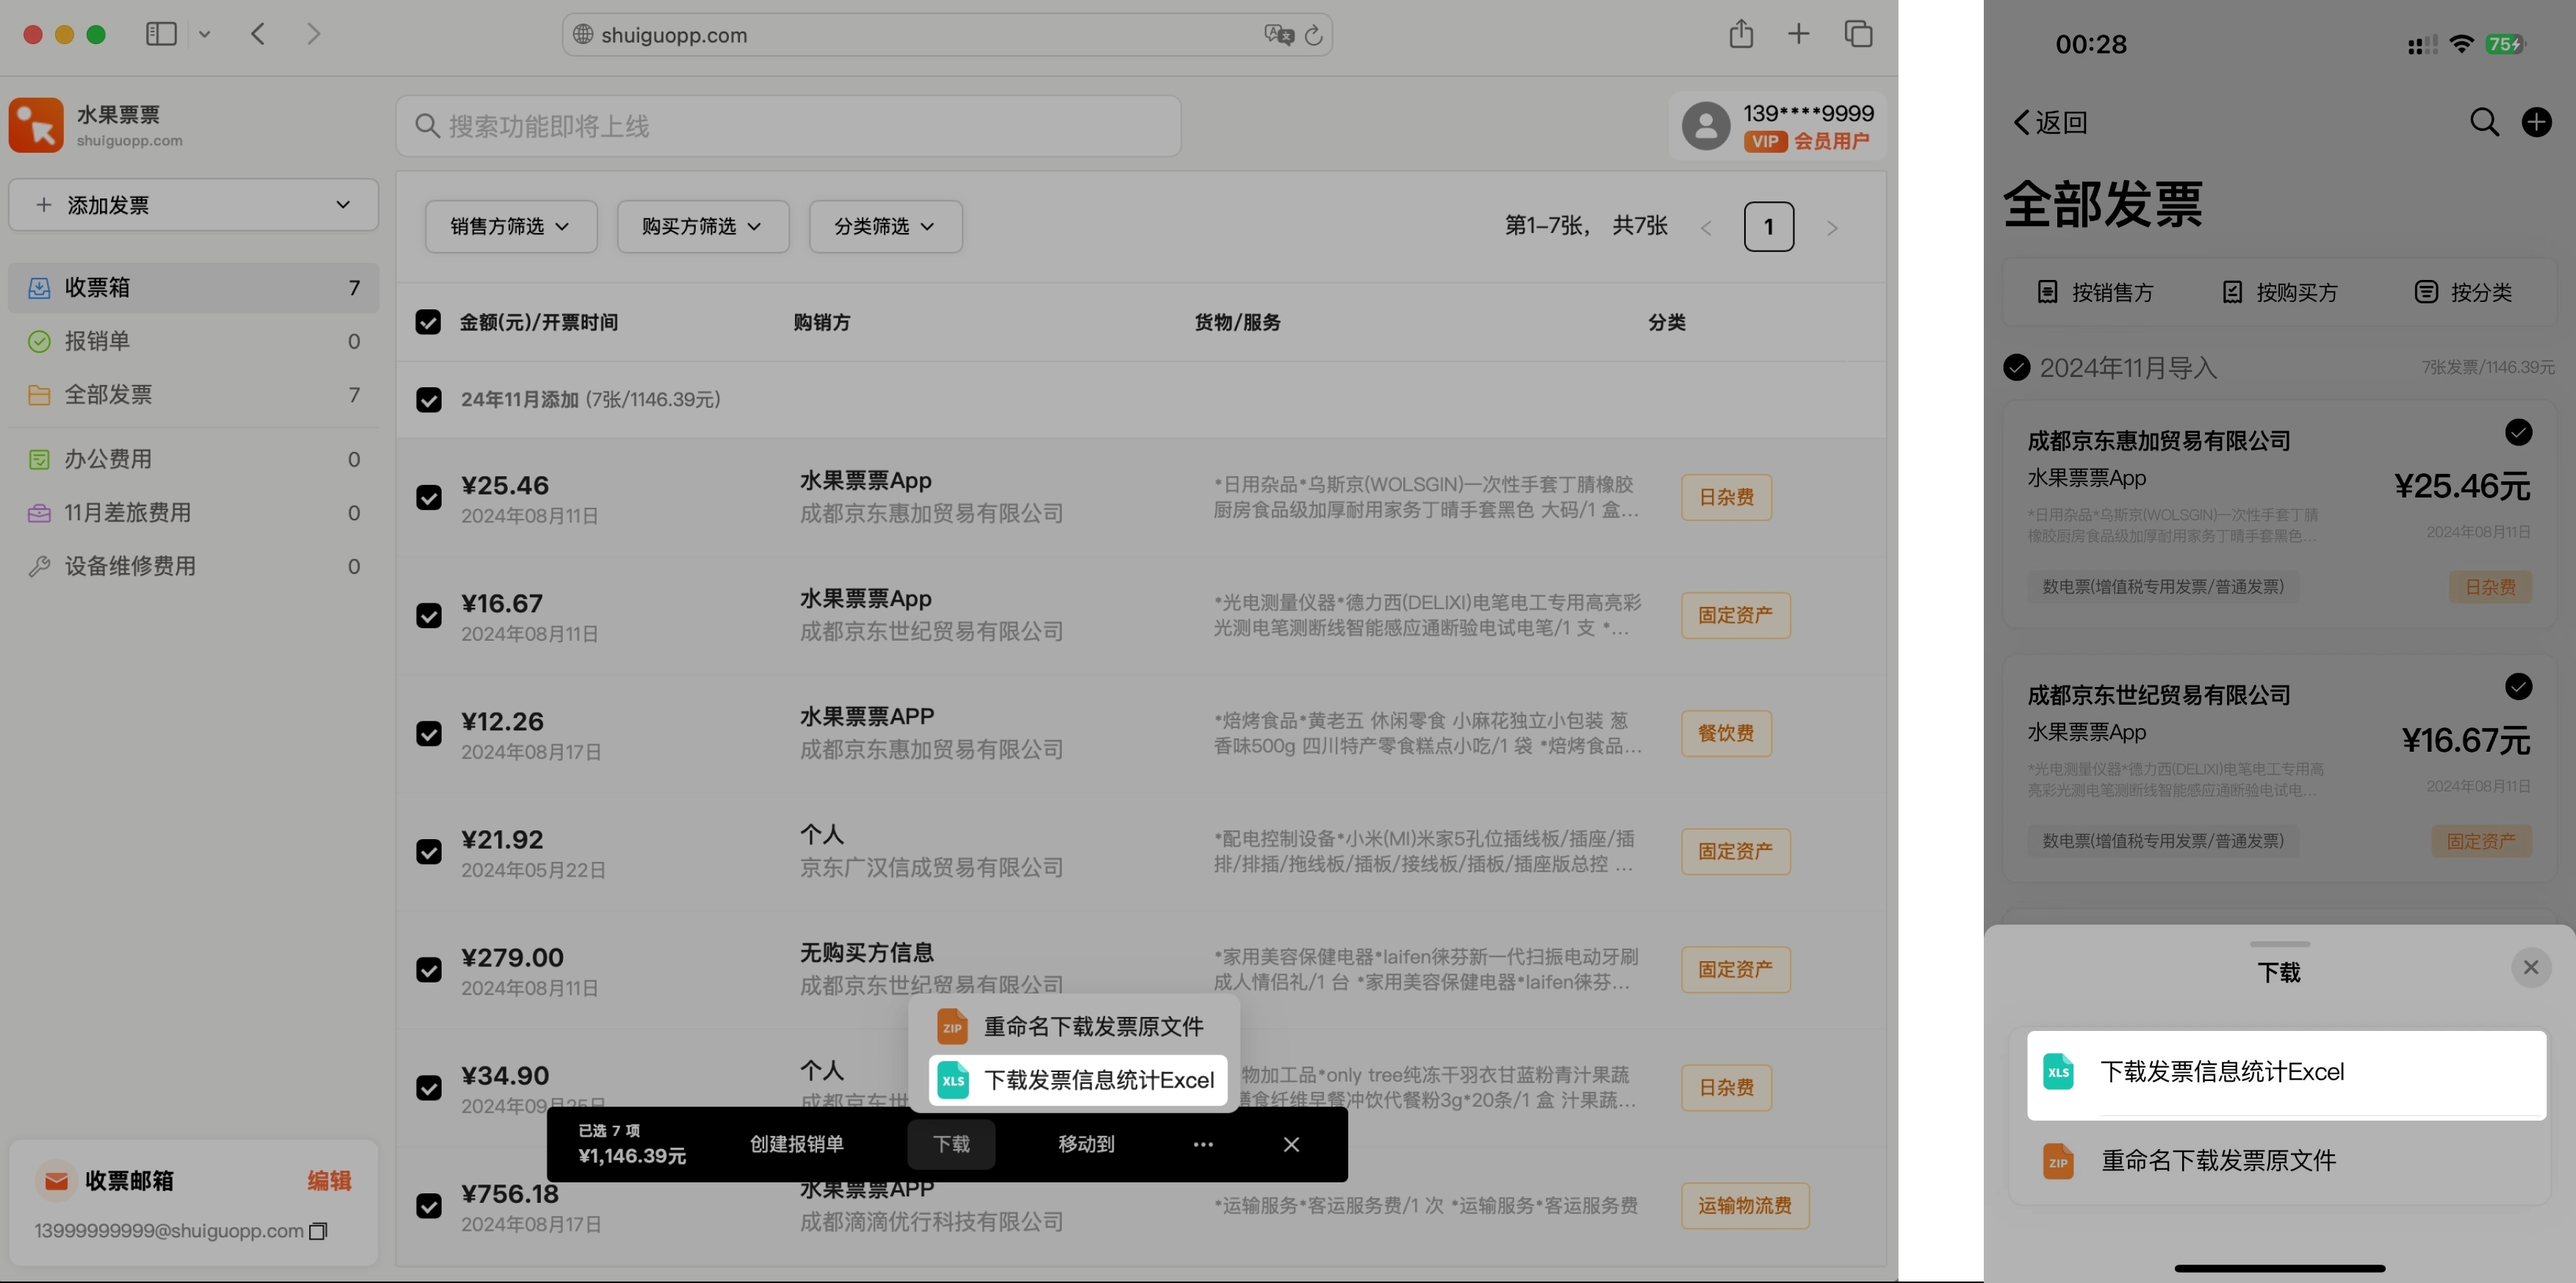This screenshot has width=2576, height=1283.
Task: Uncheck the ¥34.90 invoice row
Action: 429,1088
